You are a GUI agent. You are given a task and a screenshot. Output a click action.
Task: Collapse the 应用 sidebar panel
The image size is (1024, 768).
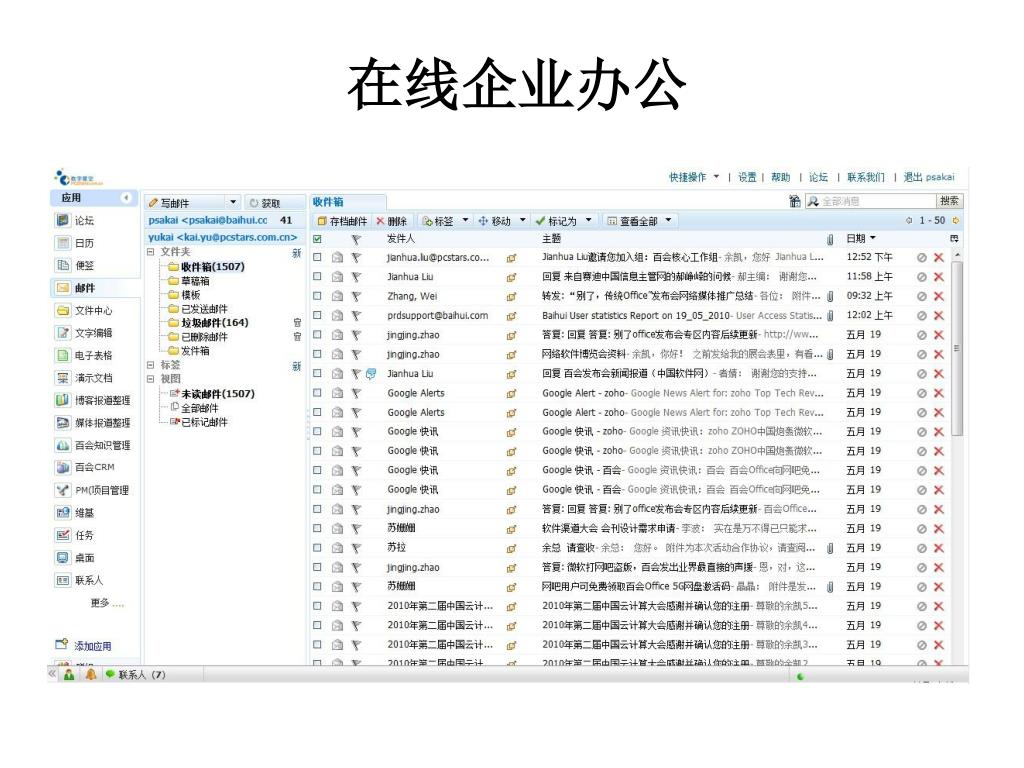(126, 197)
